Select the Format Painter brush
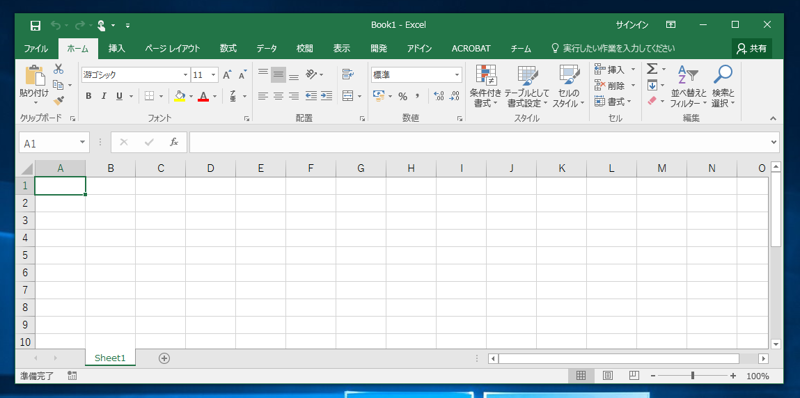The width and height of the screenshot is (800, 398). coord(59,101)
